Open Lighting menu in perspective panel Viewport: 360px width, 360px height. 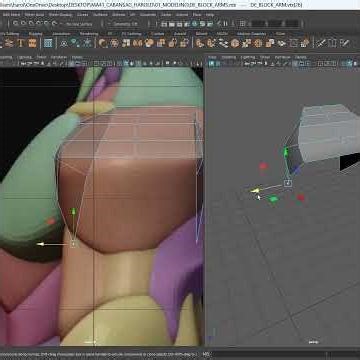pyautogui.click(x=248, y=57)
